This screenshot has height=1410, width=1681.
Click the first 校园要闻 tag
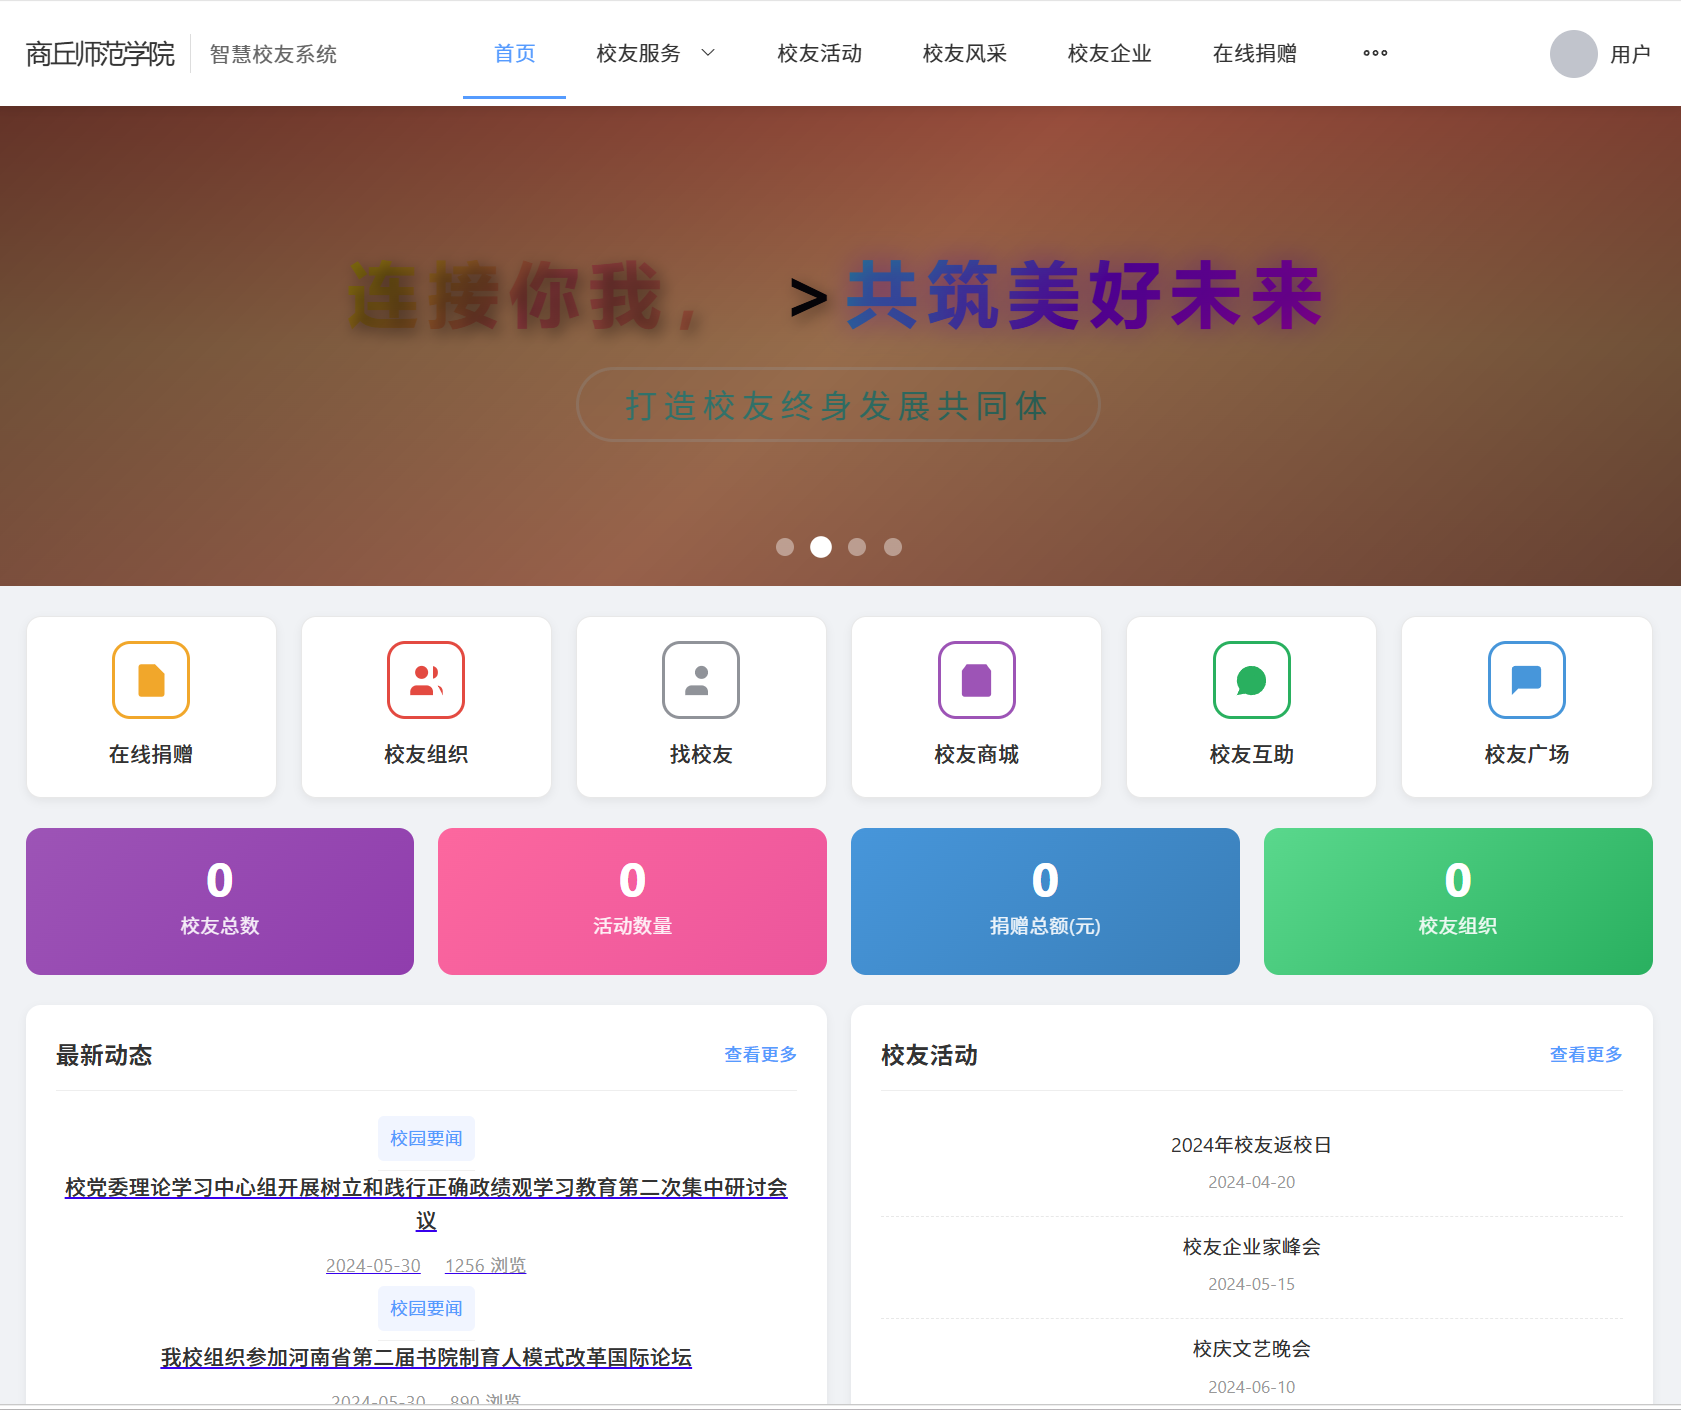pos(426,1139)
